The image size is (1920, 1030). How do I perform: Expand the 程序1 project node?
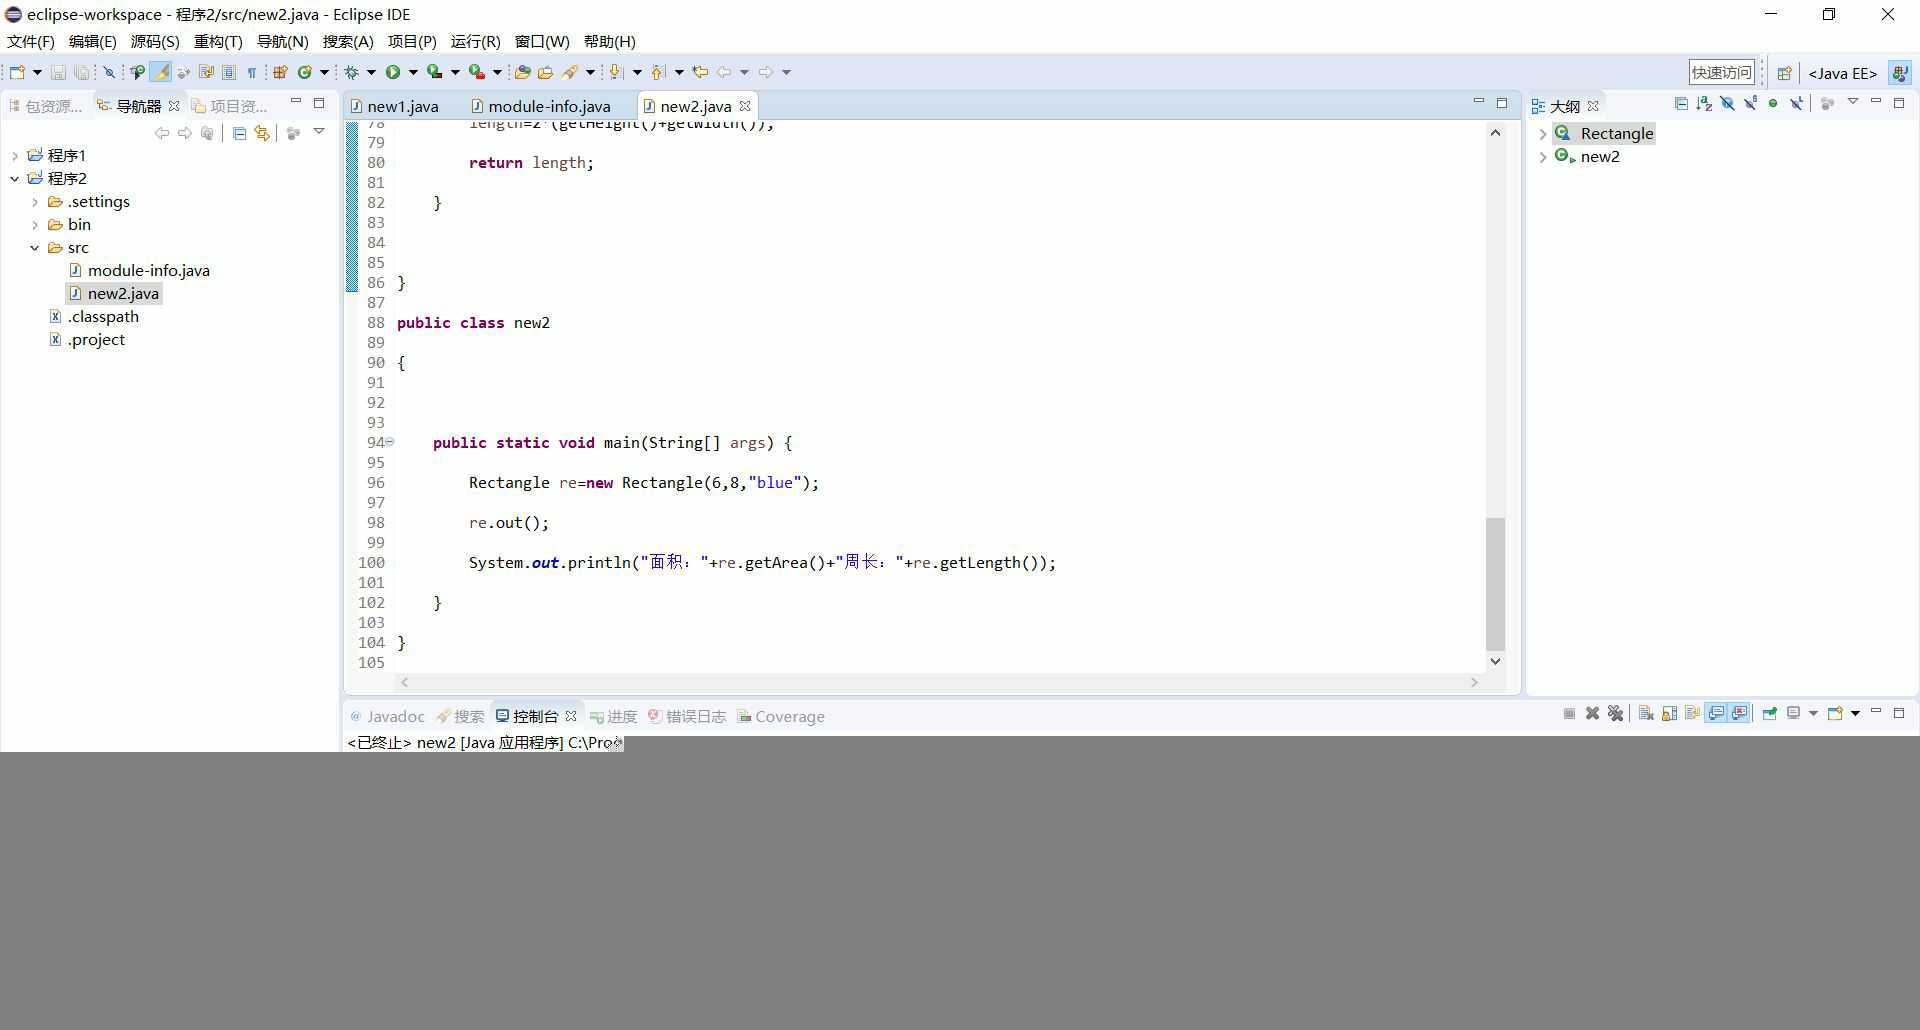(x=15, y=155)
